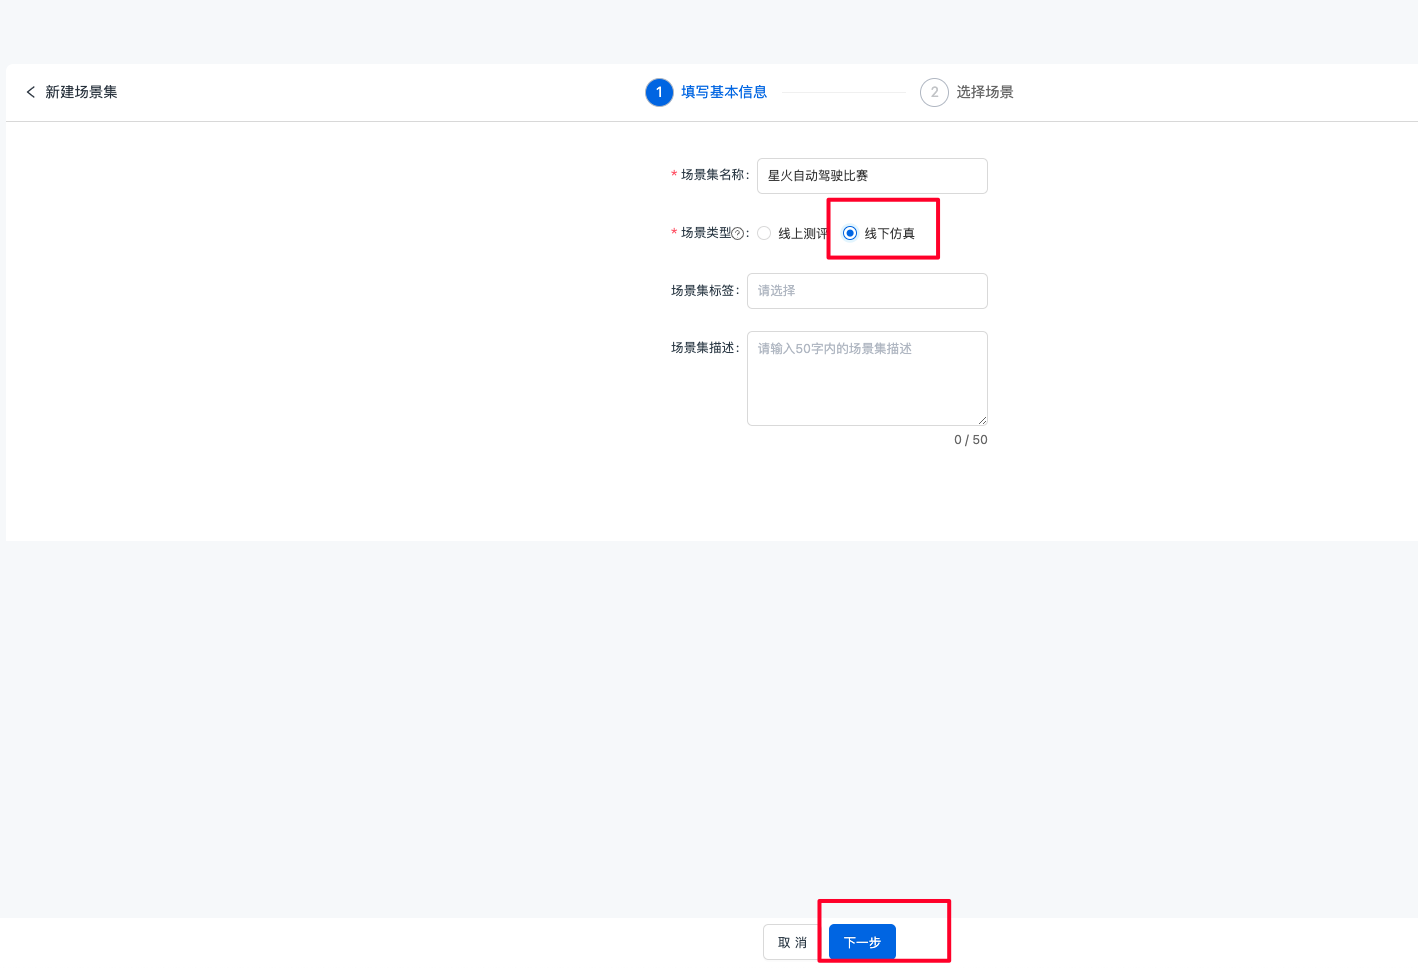
Task: Click the 取消 button
Action: click(791, 941)
